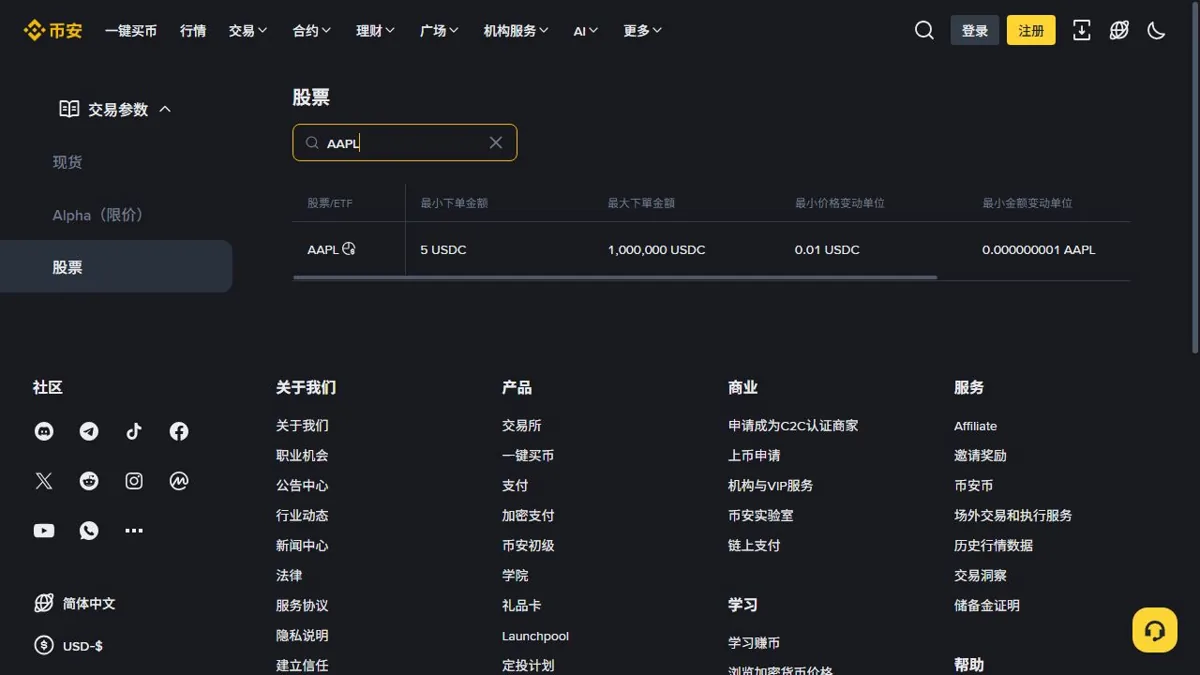Open the 行情 menu item
Screen dimensions: 1200x675
[x=193, y=31]
